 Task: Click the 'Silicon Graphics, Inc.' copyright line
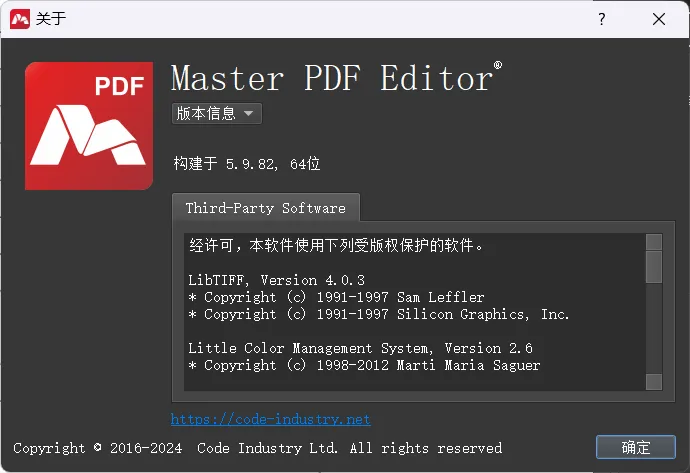tap(378, 314)
